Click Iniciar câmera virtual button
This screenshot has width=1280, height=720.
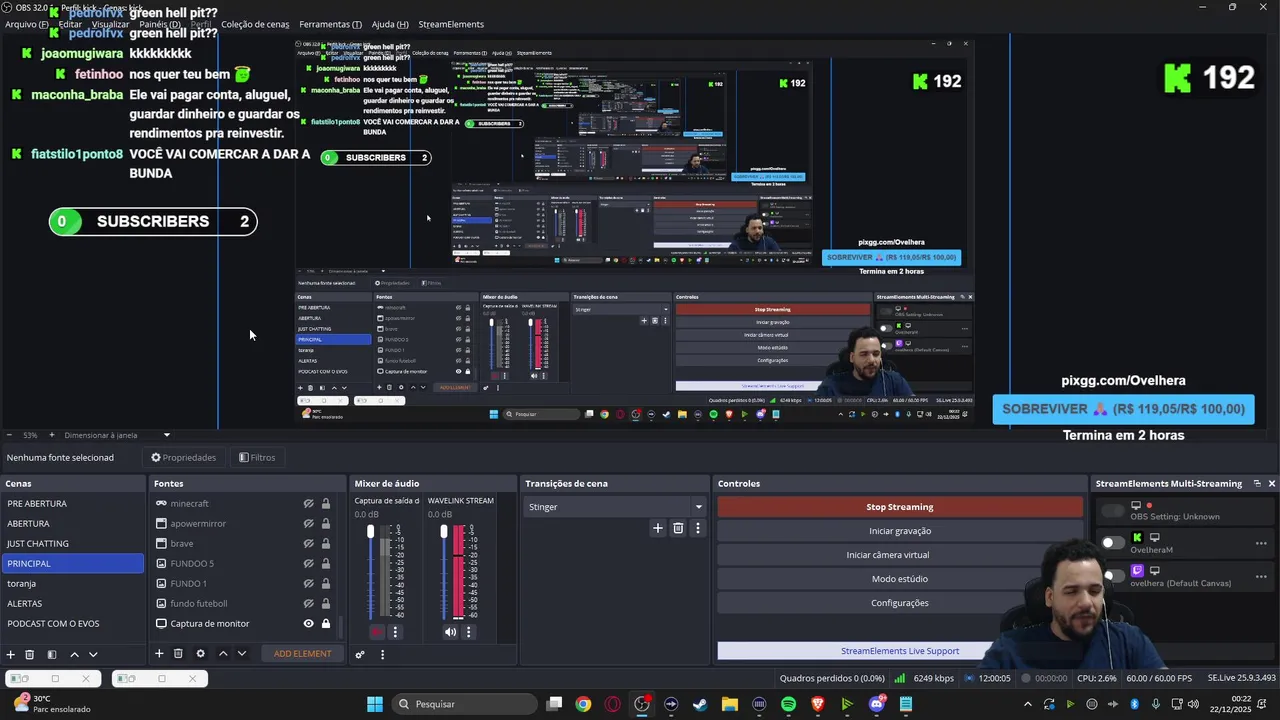coord(888,555)
